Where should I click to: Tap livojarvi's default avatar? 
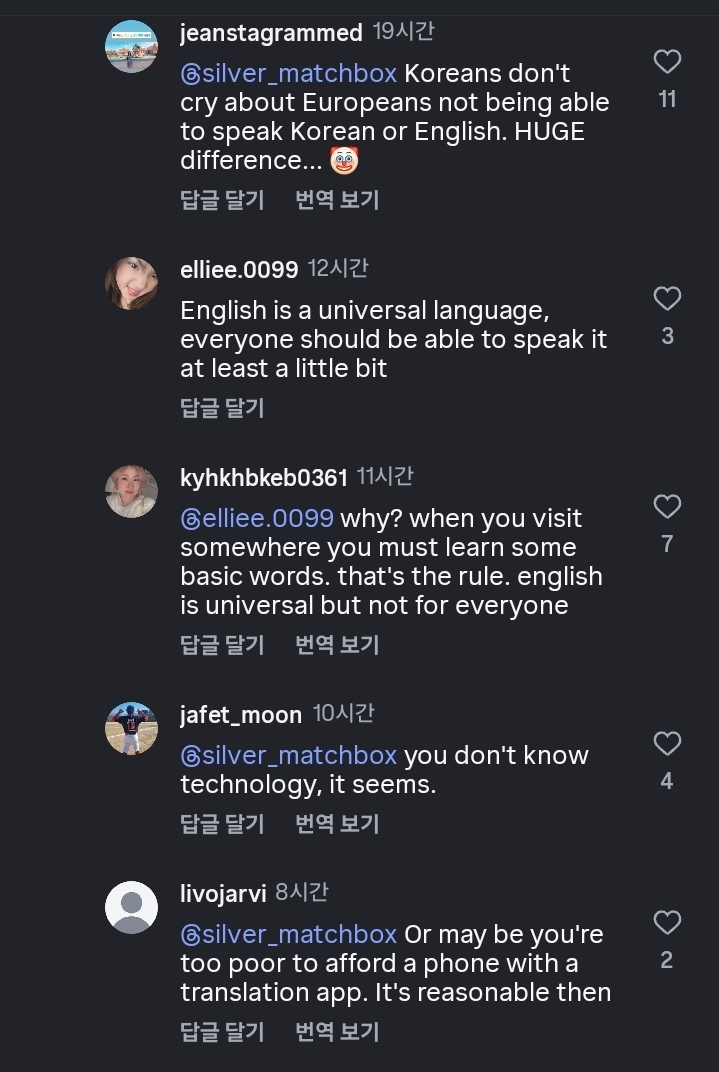pyautogui.click(x=131, y=907)
